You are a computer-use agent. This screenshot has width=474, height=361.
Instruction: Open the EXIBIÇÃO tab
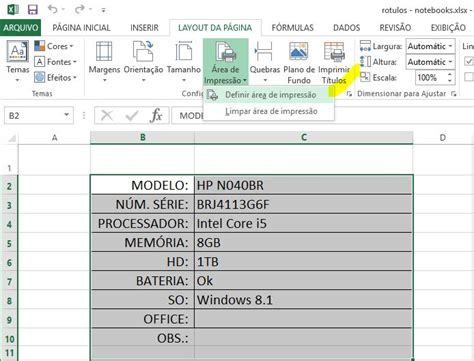pyautogui.click(x=448, y=27)
